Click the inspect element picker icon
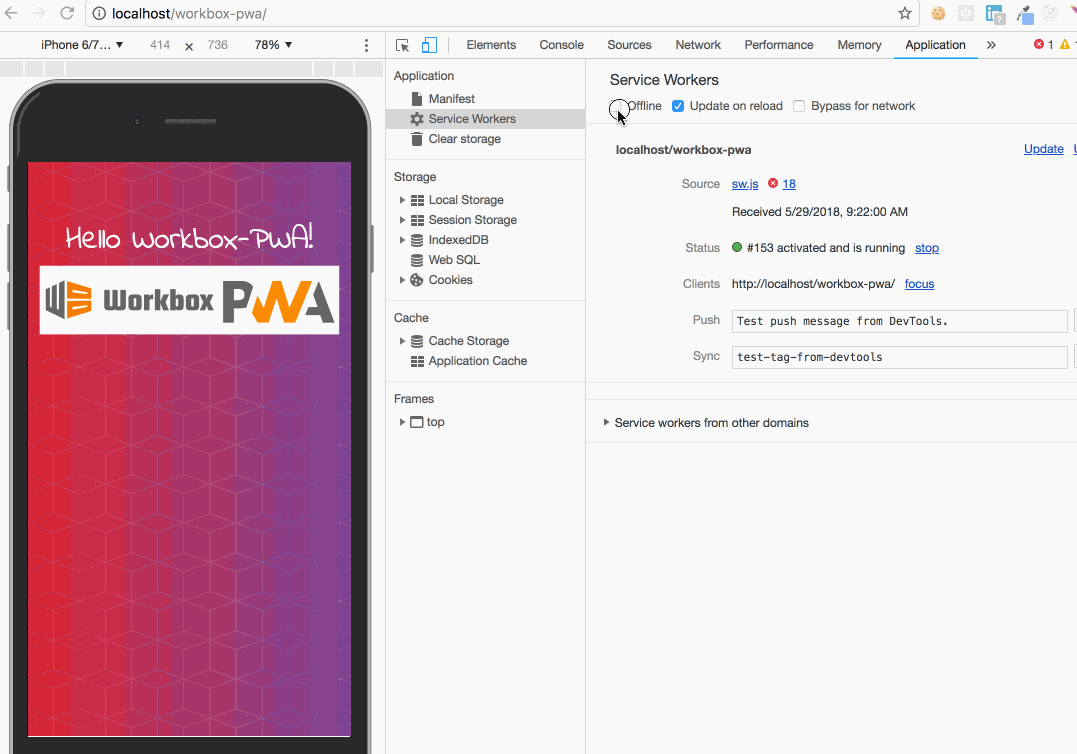 [403, 45]
